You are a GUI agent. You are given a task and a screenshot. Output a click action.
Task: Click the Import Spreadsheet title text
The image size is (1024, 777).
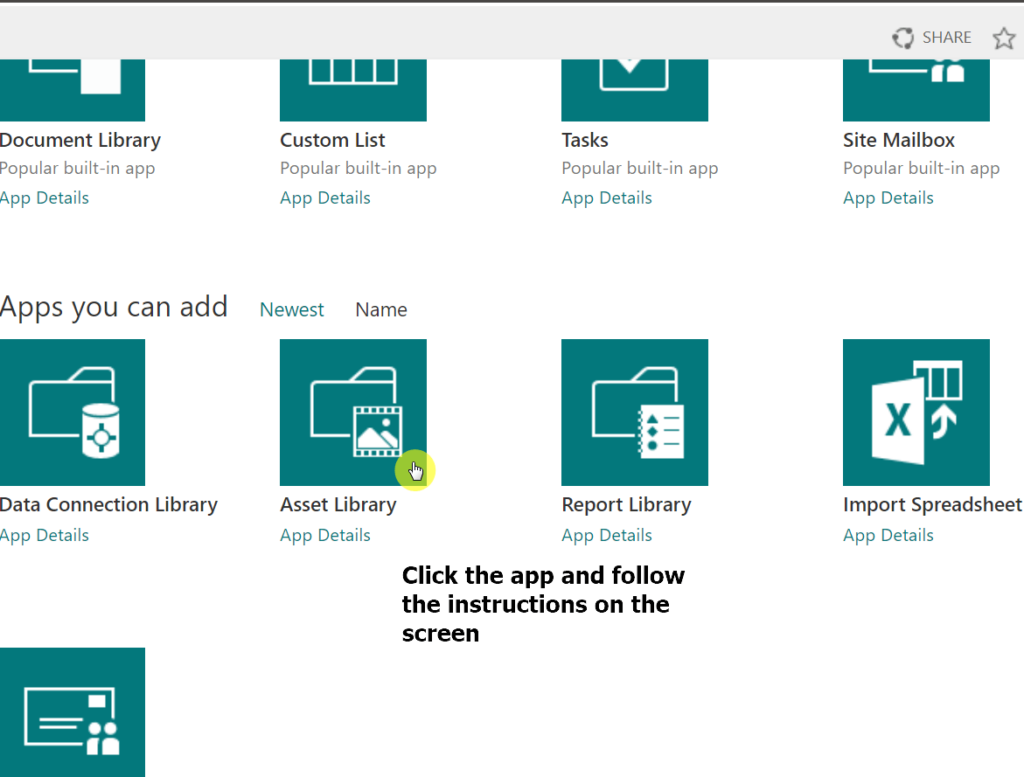coord(933,505)
